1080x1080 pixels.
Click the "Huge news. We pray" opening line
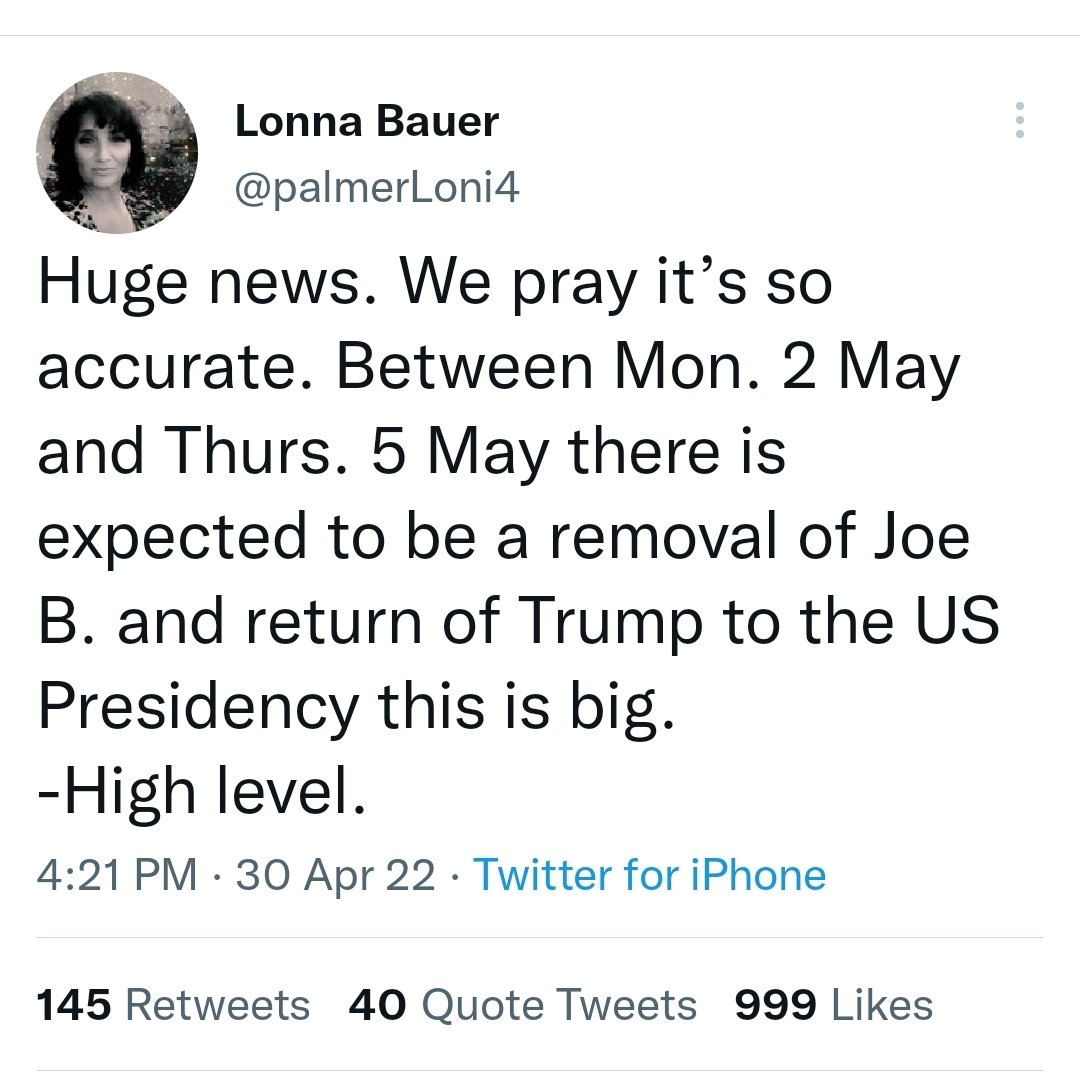(x=435, y=285)
